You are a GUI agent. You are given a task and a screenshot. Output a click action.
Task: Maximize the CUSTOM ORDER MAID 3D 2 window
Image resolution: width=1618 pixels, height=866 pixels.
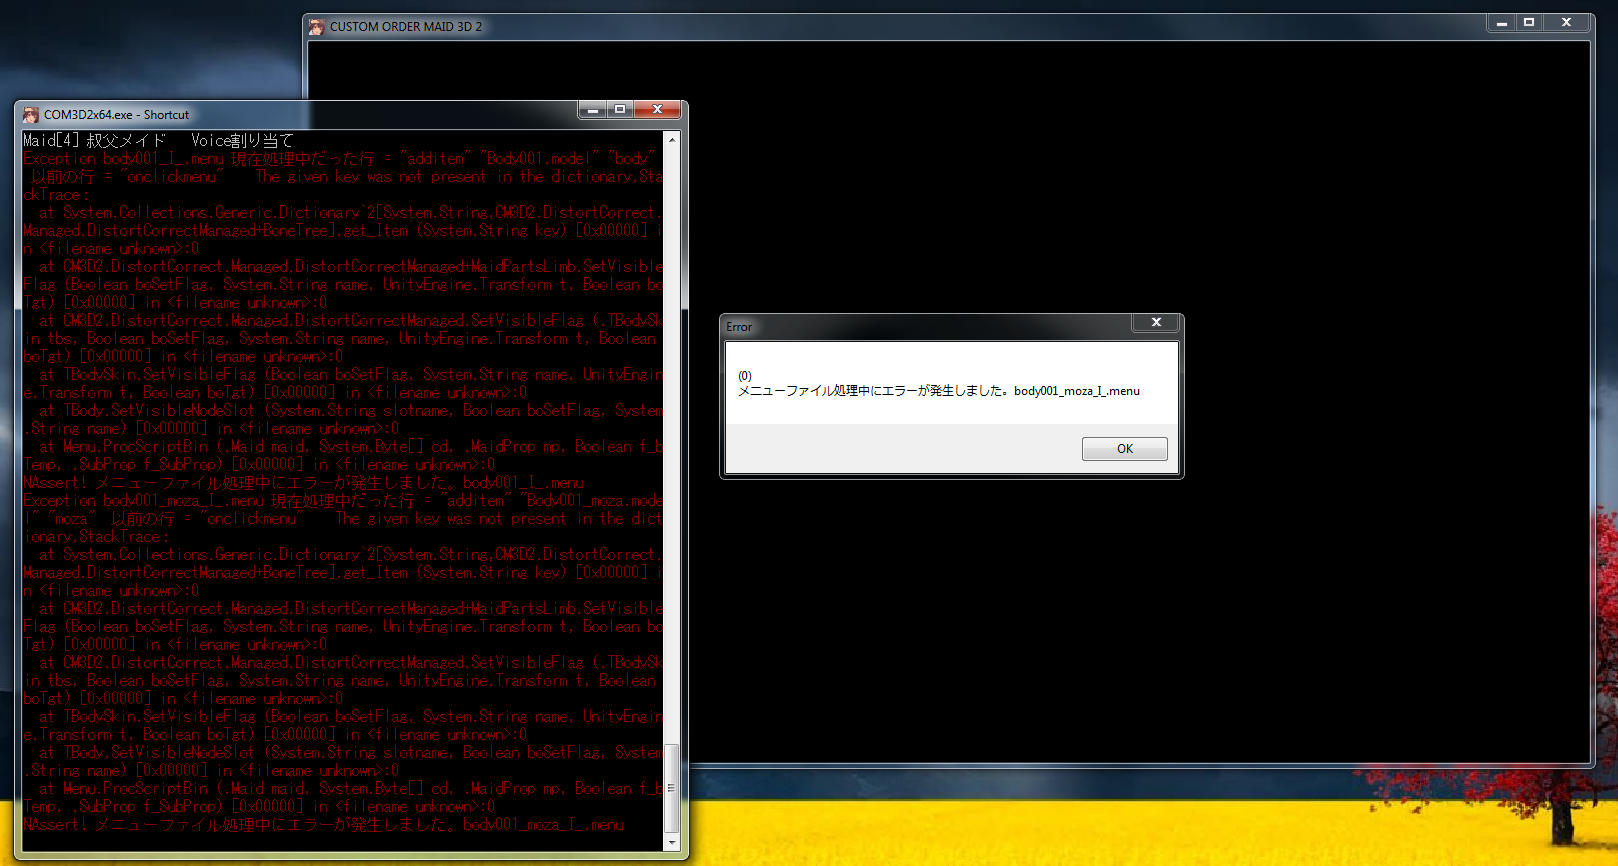[1528, 22]
